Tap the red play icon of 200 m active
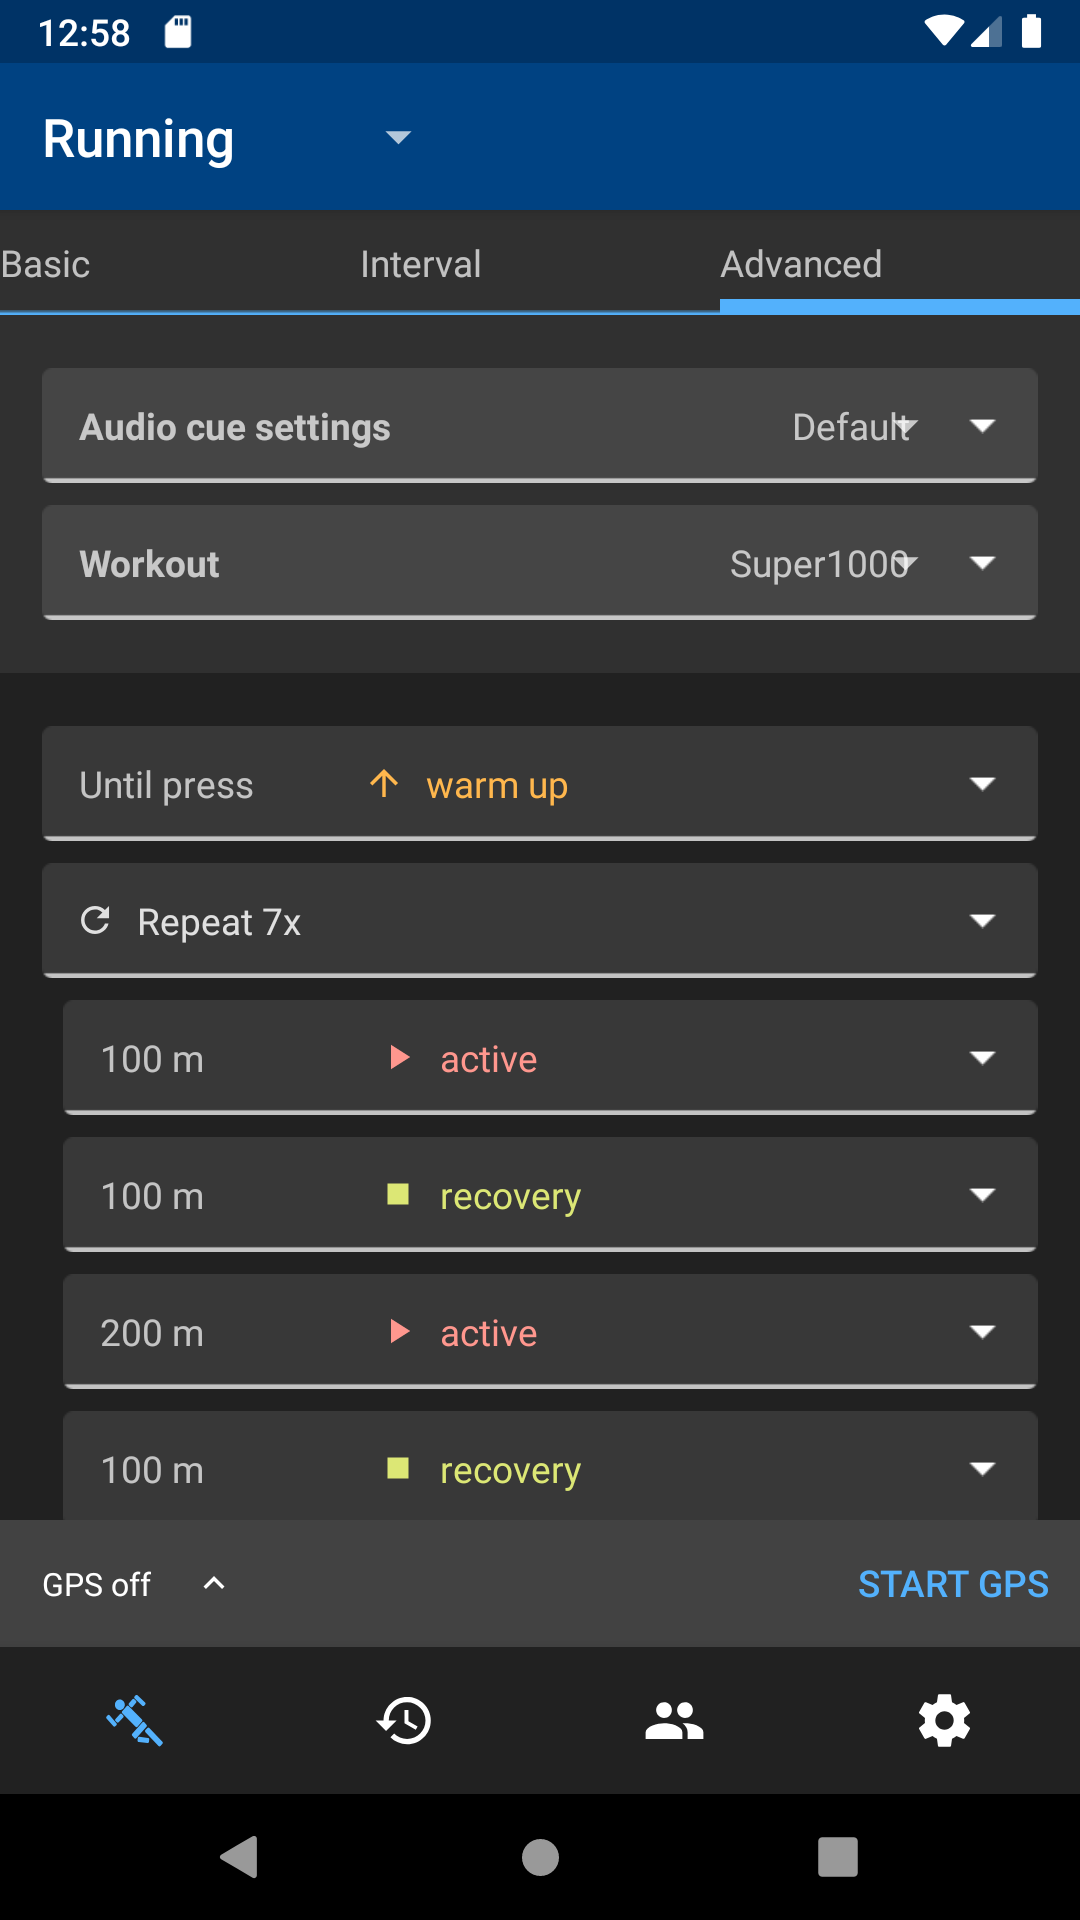The image size is (1080, 1920). tap(399, 1332)
